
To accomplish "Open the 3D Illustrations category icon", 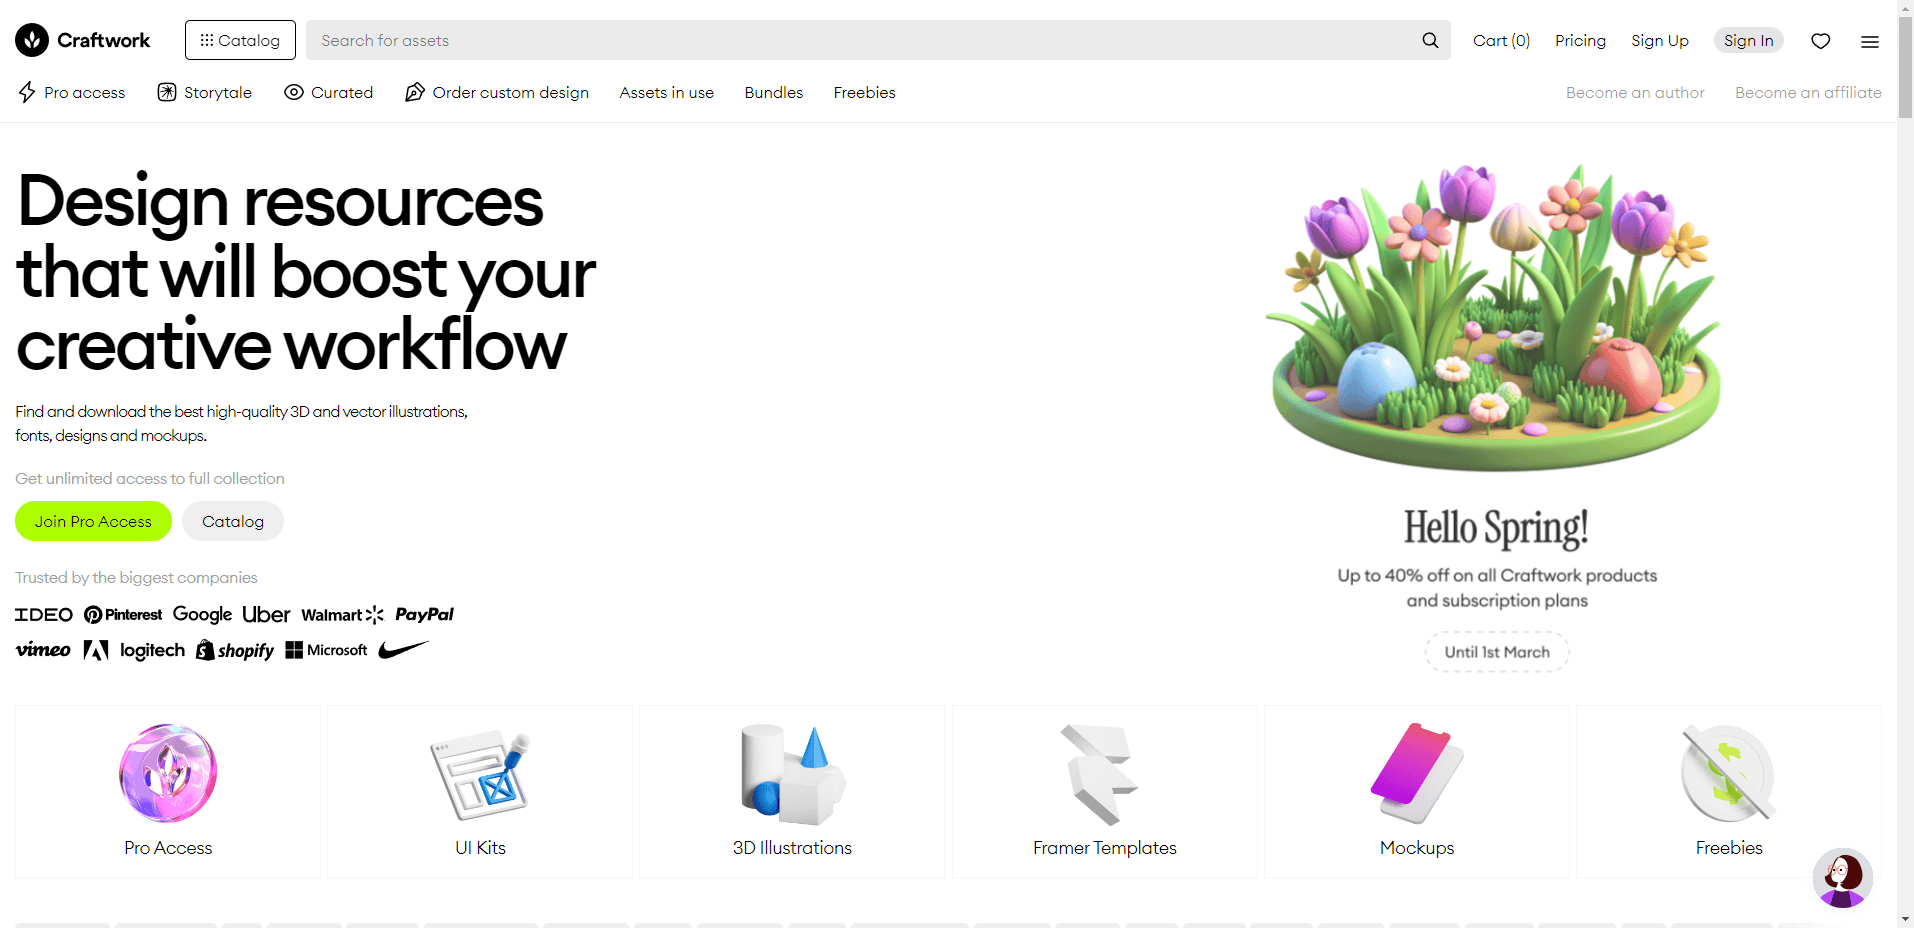I will (x=792, y=774).
